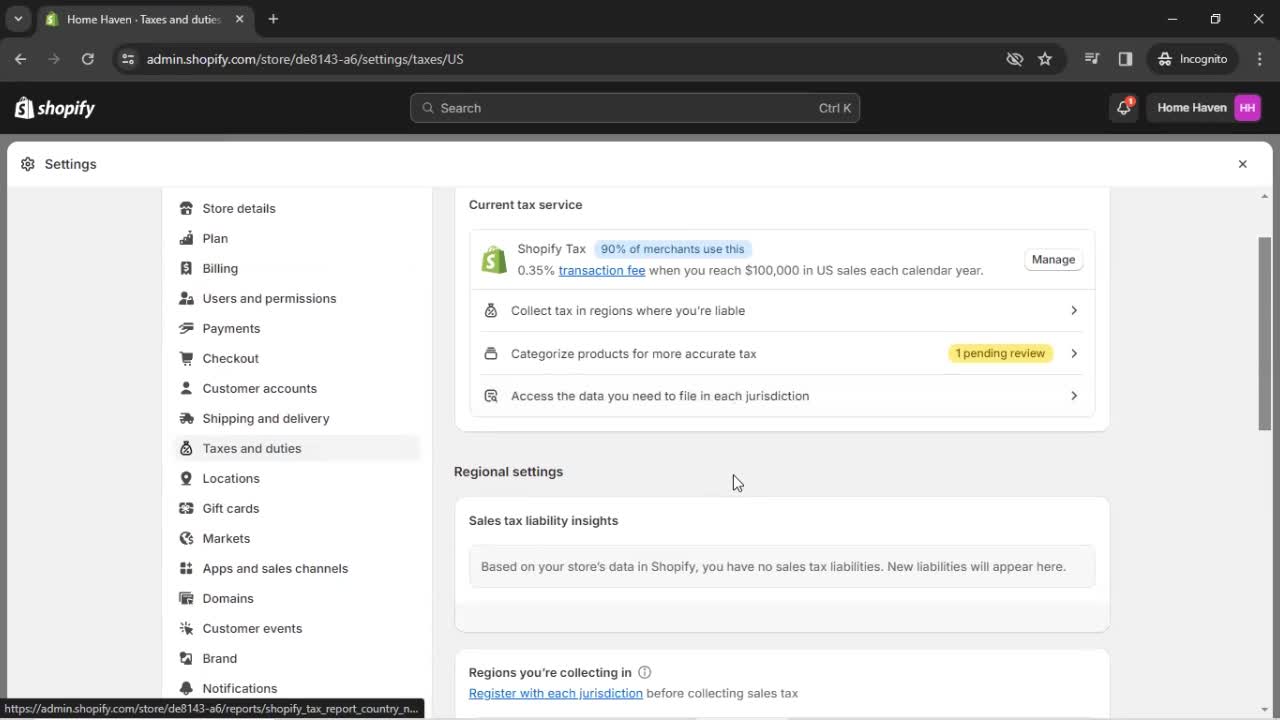Open Users and permissions settings
The width and height of the screenshot is (1280, 720).
[269, 298]
